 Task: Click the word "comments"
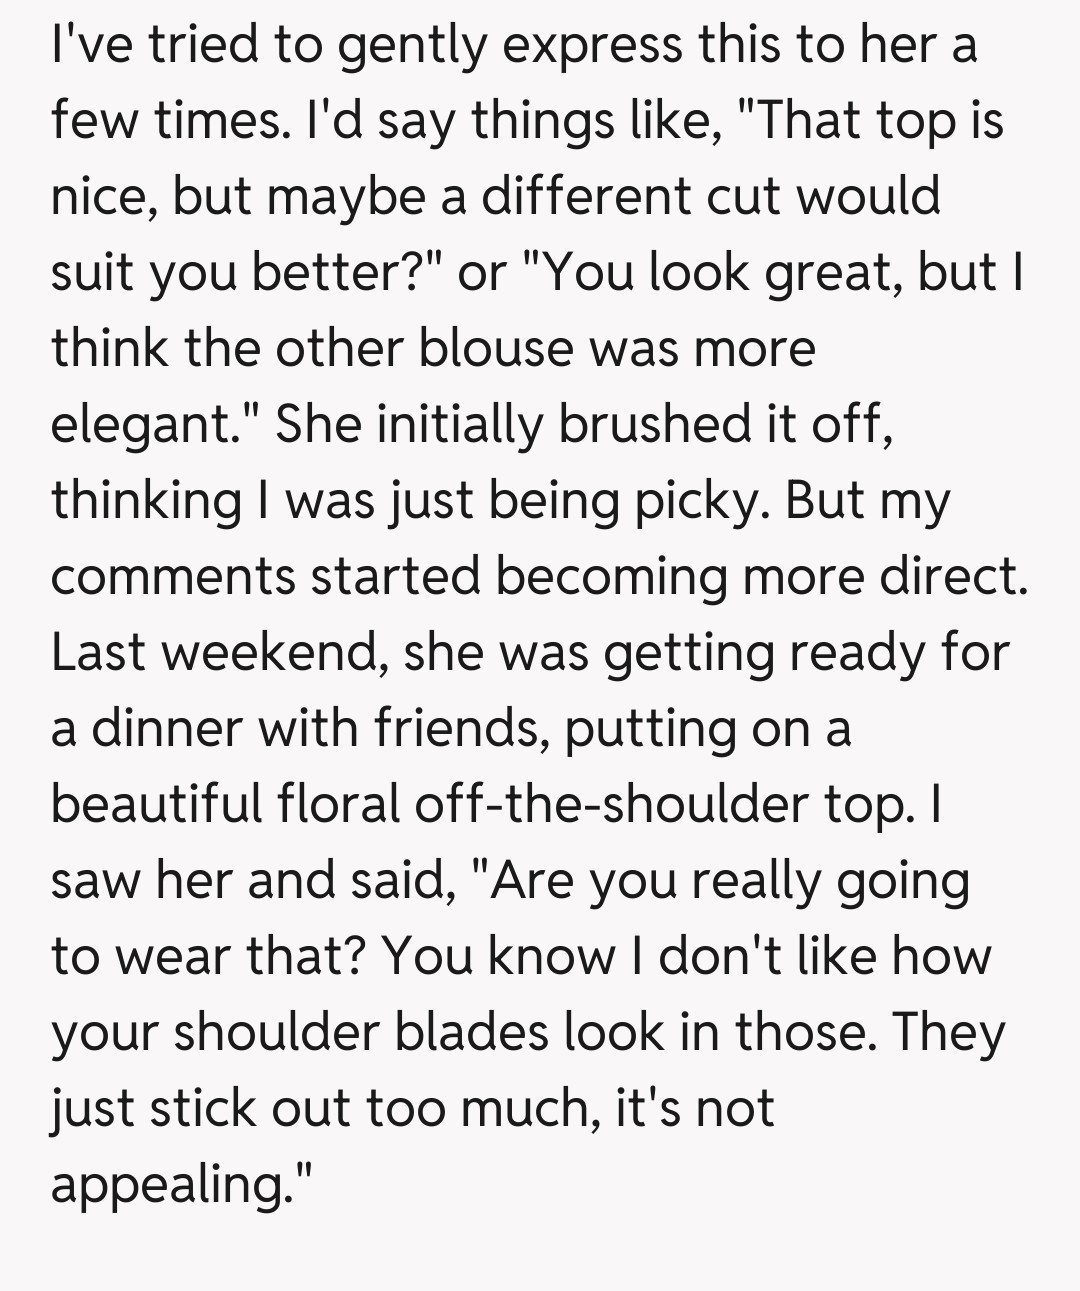173,576
